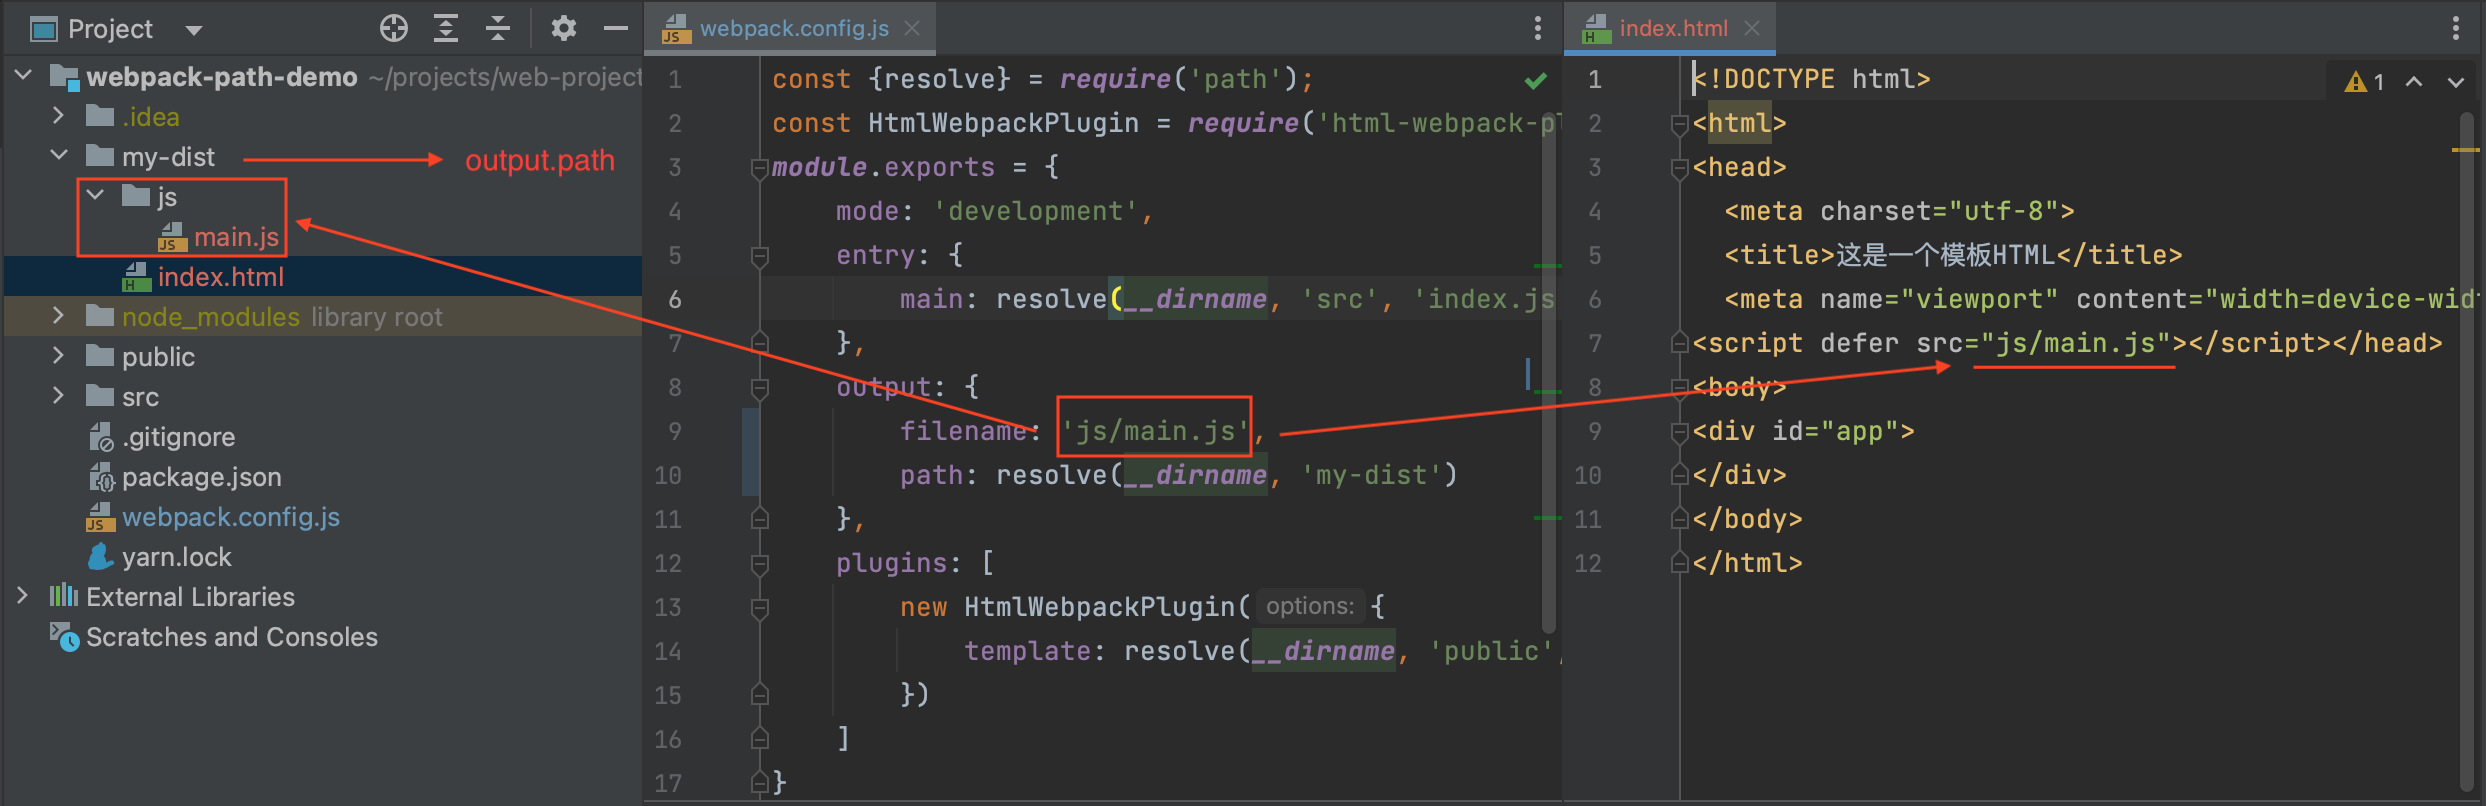The image size is (2486, 806).
Task: Collapse the my-dist folder
Action: pos(59,155)
